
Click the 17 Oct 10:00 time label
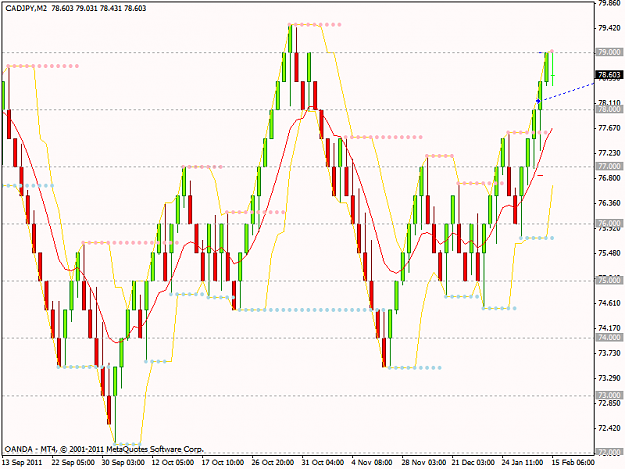(223, 462)
